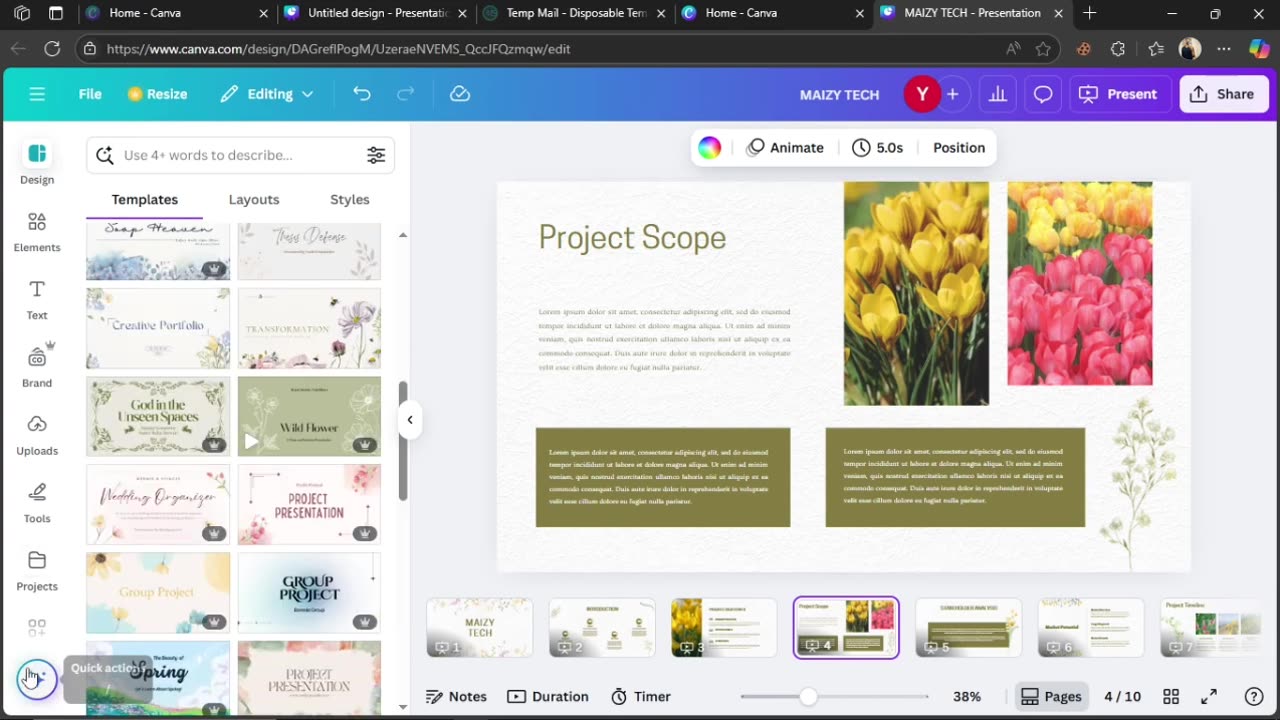Image resolution: width=1280 pixels, height=720 pixels.
Task: Open the Resize option
Action: (157, 94)
